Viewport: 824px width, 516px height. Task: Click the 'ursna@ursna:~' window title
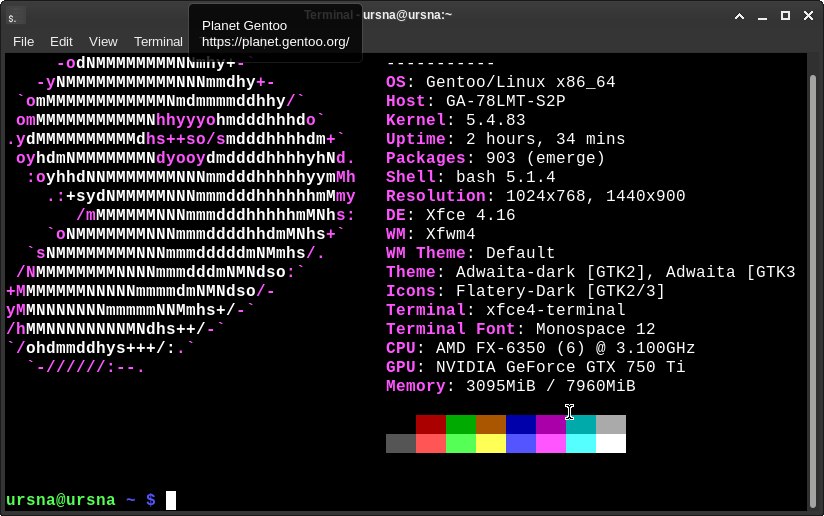click(407, 15)
